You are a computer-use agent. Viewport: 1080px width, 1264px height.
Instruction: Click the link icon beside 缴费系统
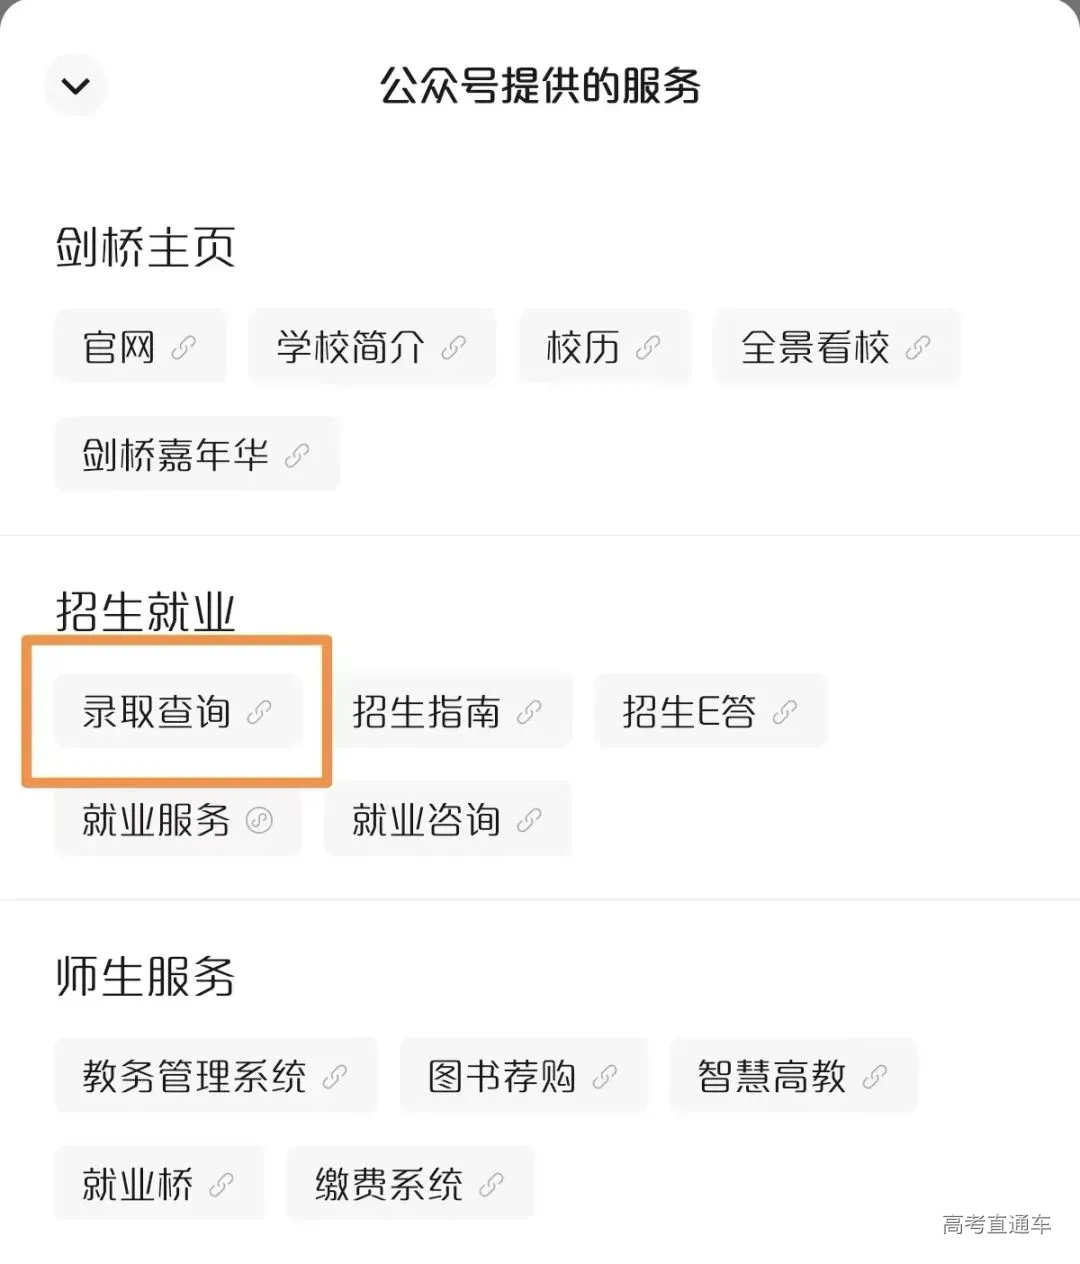pos(489,1184)
